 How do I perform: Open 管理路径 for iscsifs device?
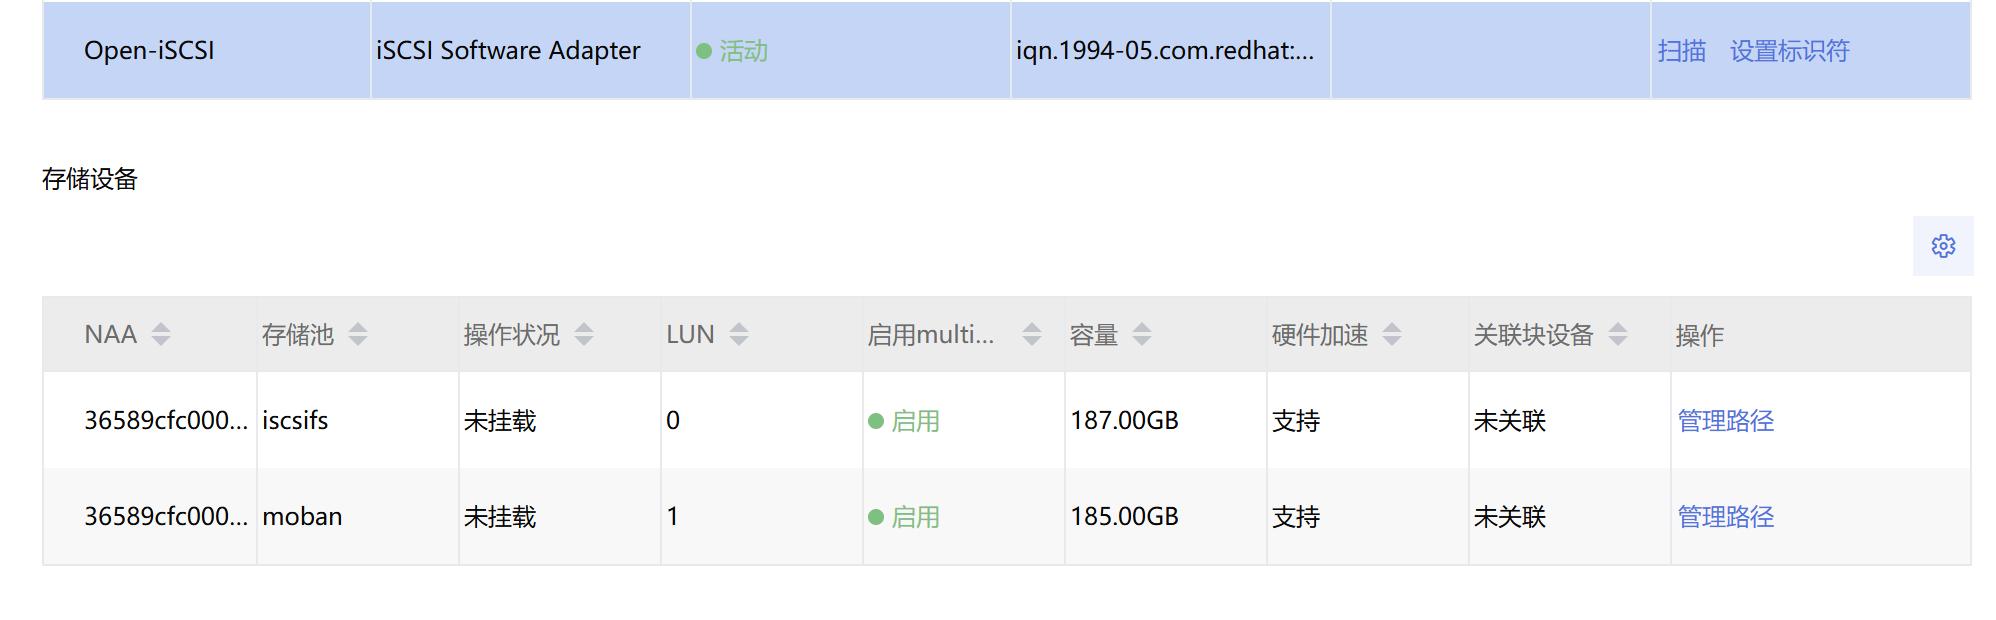[x=1725, y=421]
